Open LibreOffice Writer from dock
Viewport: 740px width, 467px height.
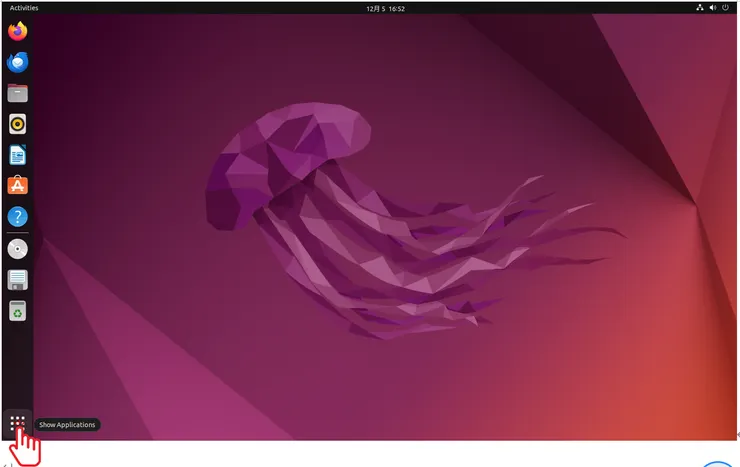(x=17, y=155)
